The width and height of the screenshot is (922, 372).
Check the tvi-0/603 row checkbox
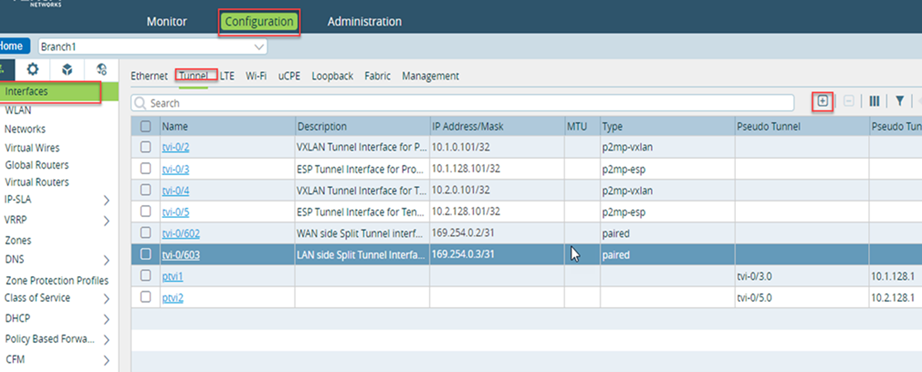click(146, 254)
